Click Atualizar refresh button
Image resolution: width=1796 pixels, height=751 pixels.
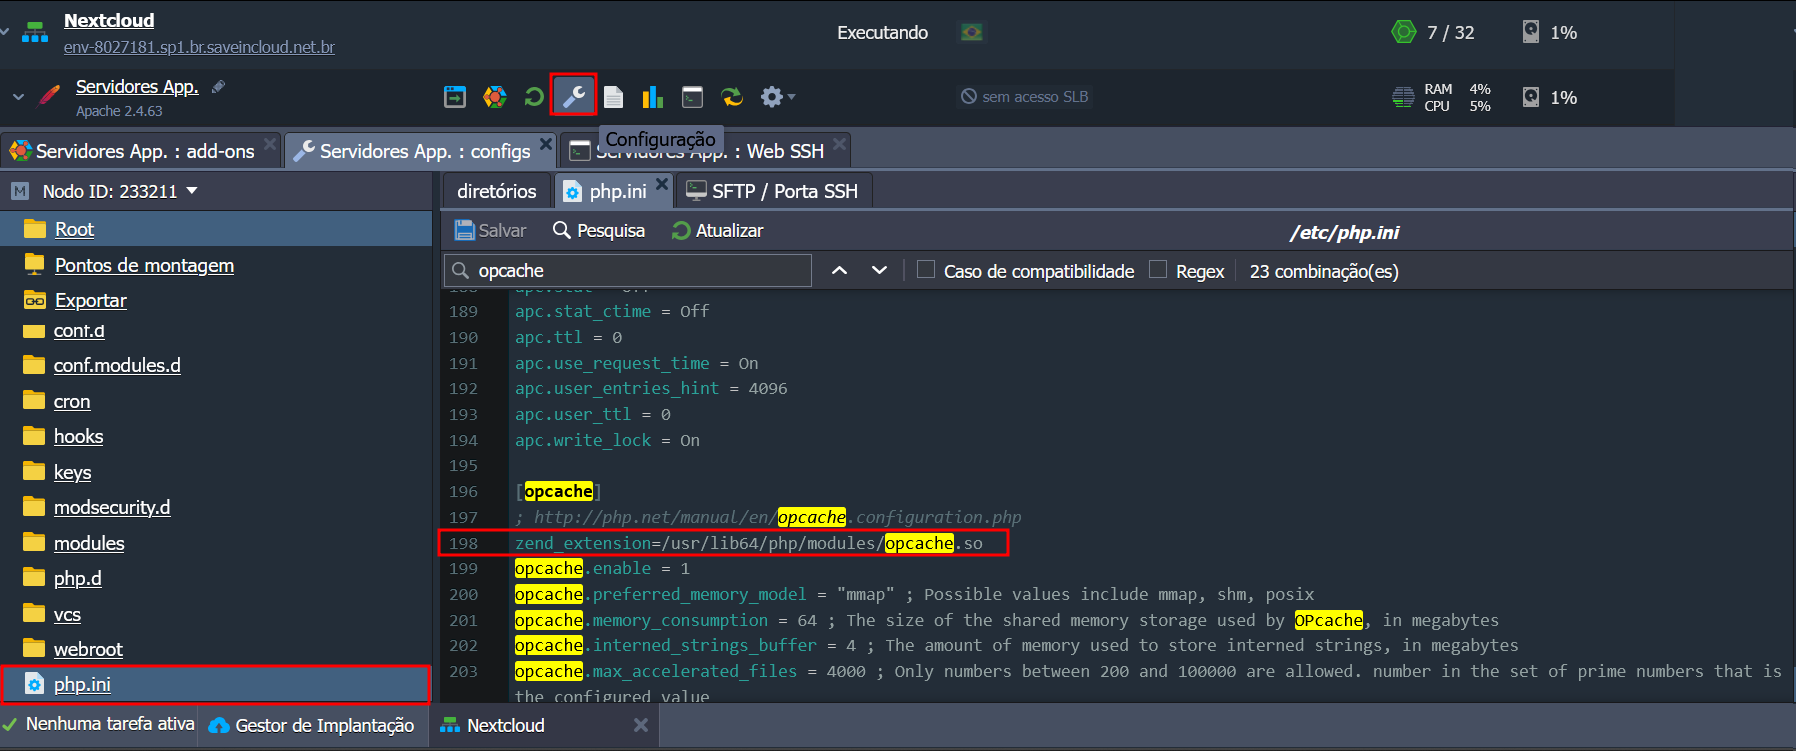tap(718, 230)
